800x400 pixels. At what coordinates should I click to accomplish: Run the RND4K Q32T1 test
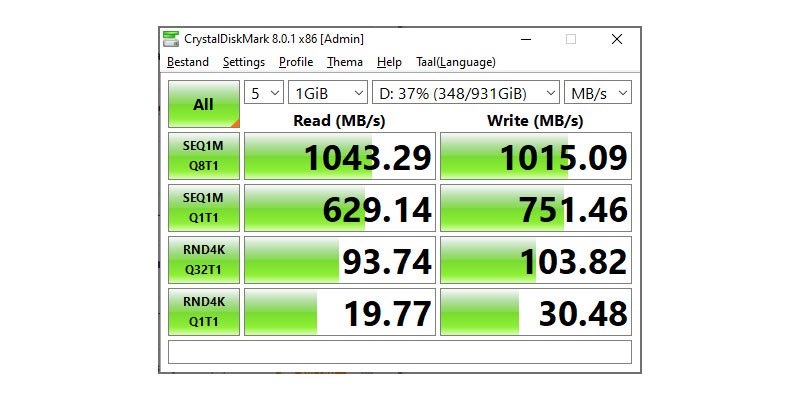click(204, 260)
